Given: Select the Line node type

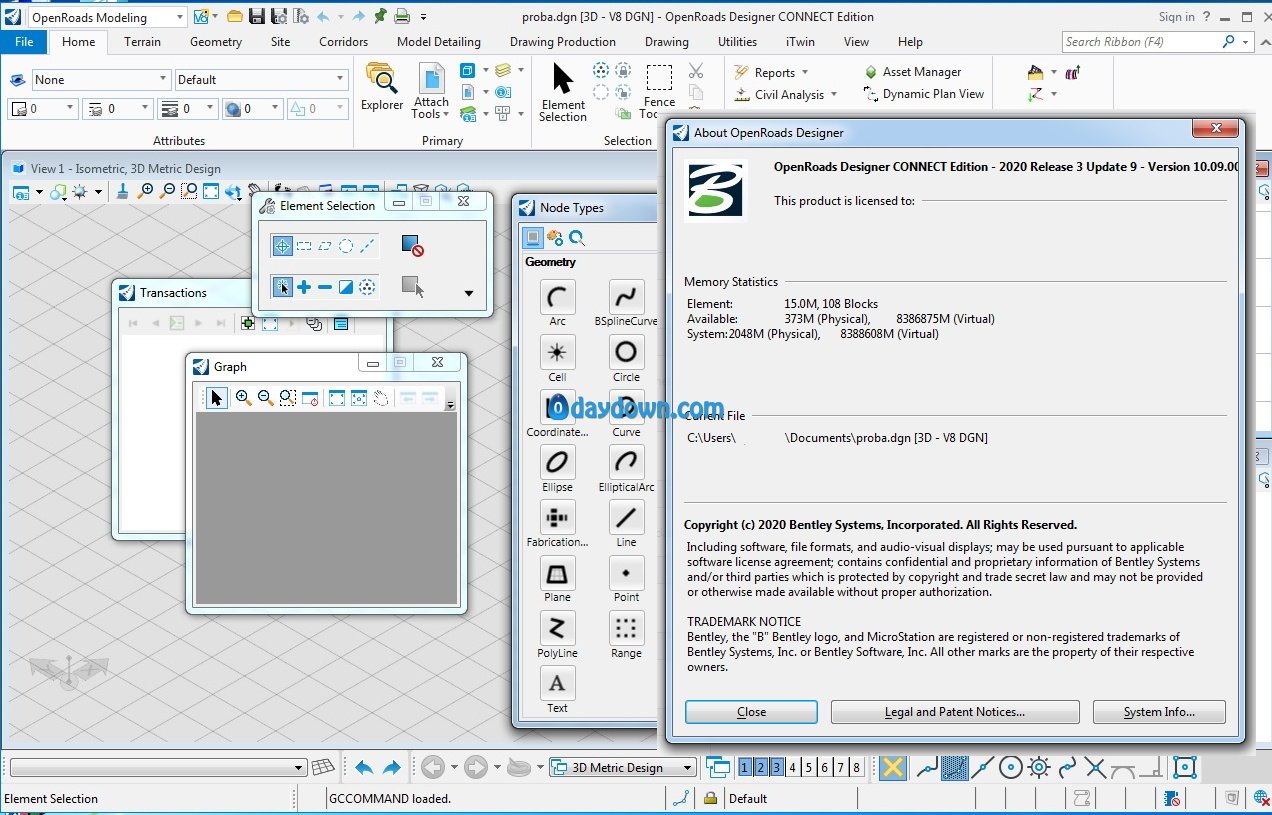Looking at the screenshot, I should pyautogui.click(x=626, y=517).
